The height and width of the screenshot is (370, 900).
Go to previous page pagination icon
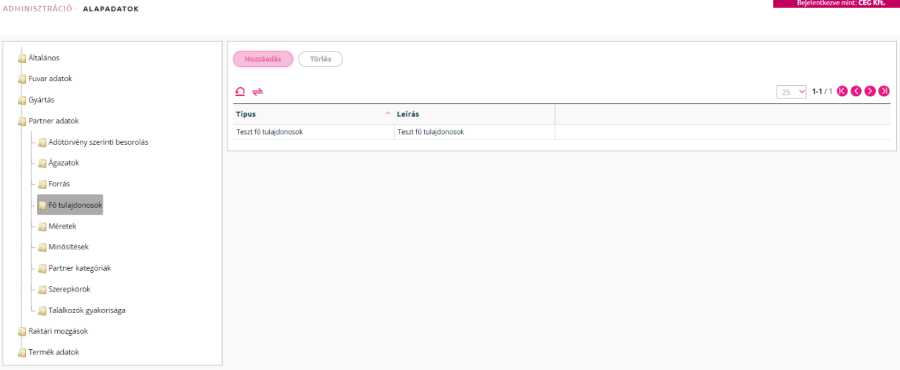pos(856,91)
